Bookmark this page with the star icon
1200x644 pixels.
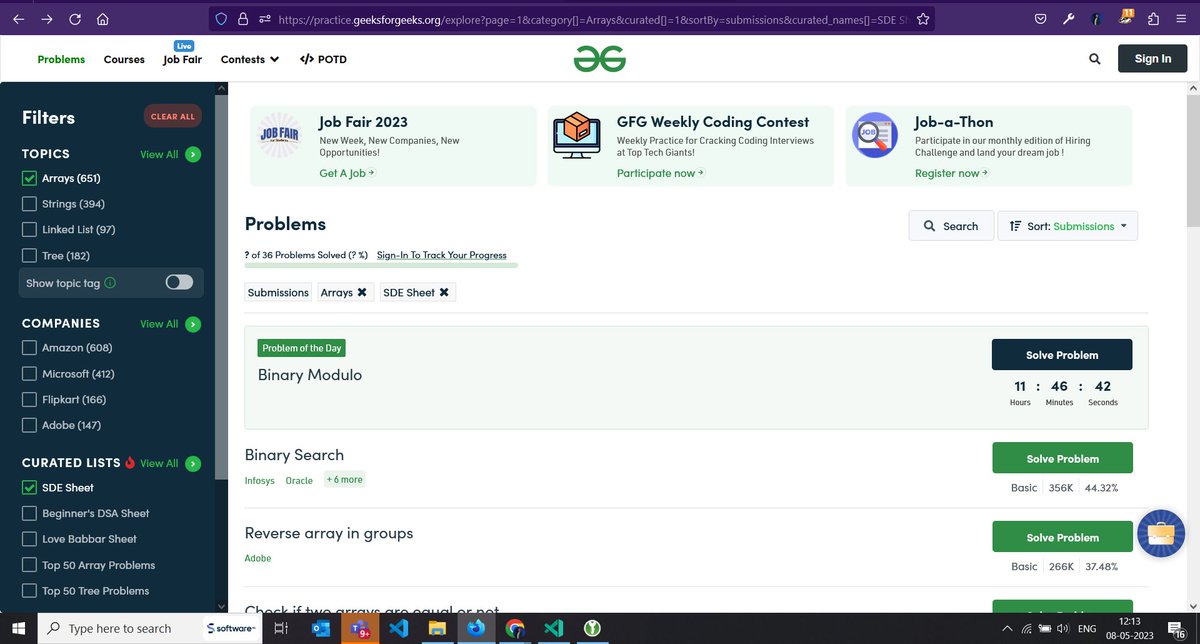pyautogui.click(x=923, y=18)
